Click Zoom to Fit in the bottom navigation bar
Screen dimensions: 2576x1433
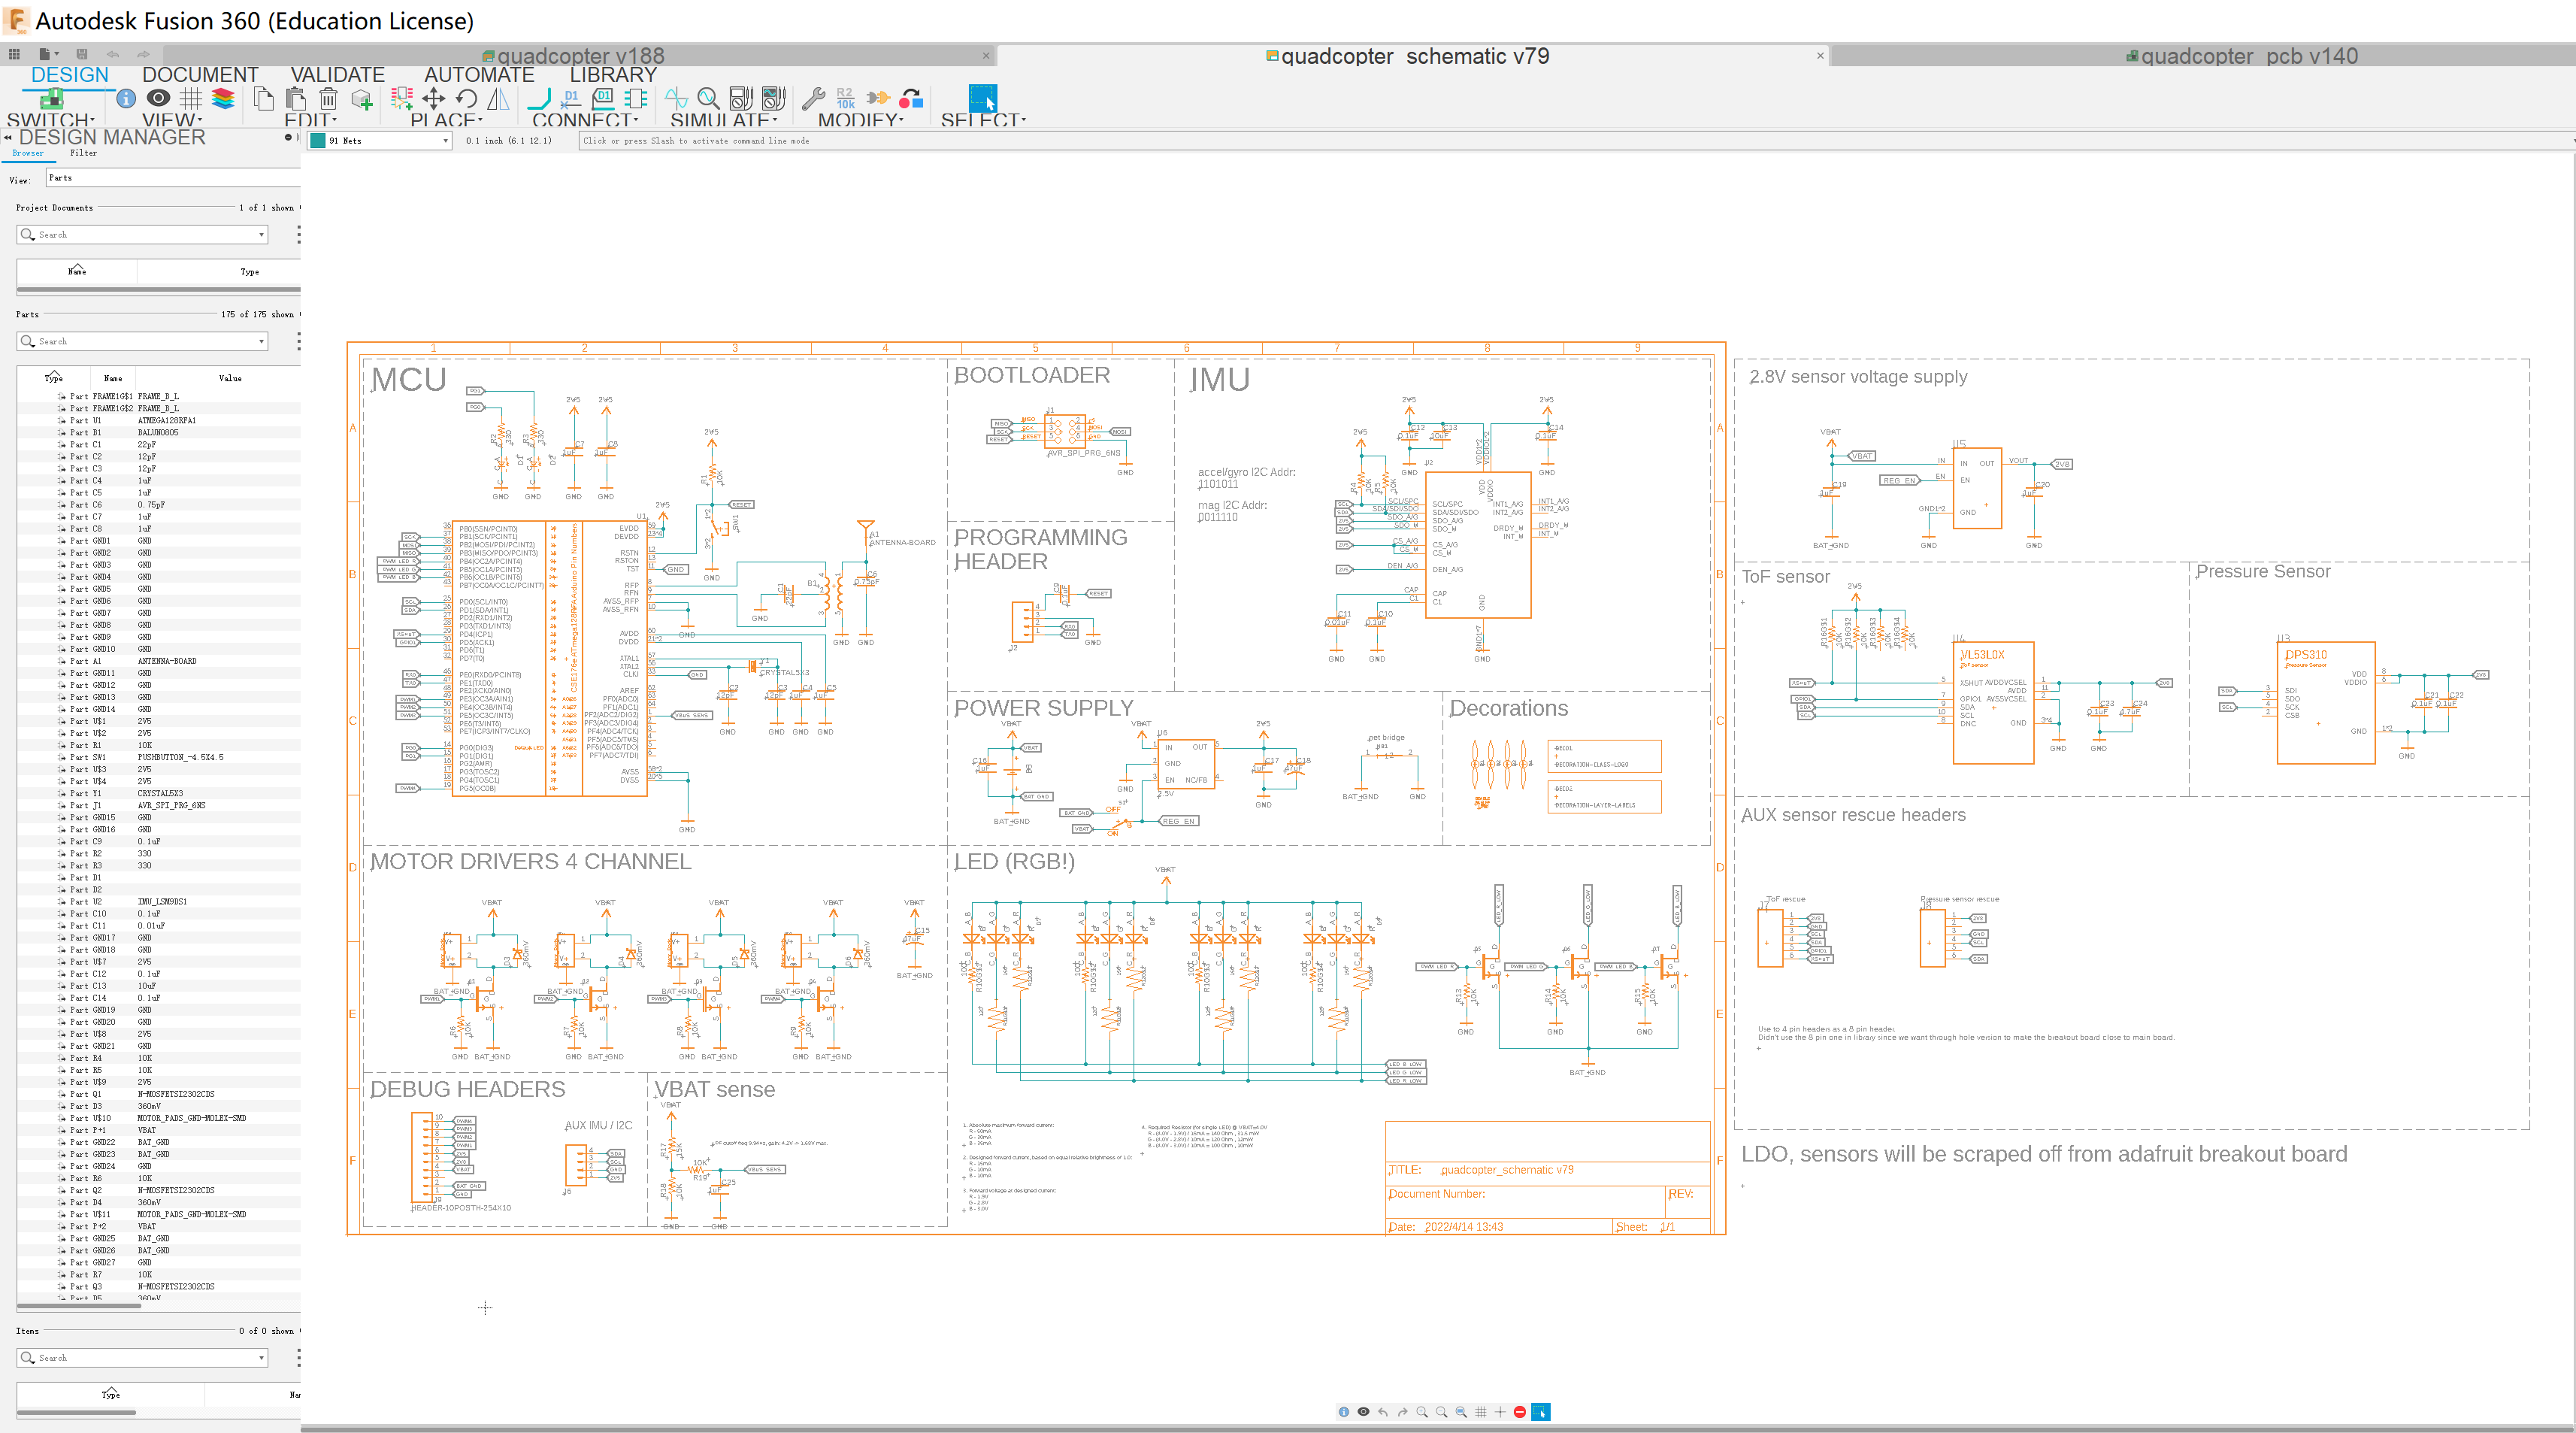point(1461,1412)
